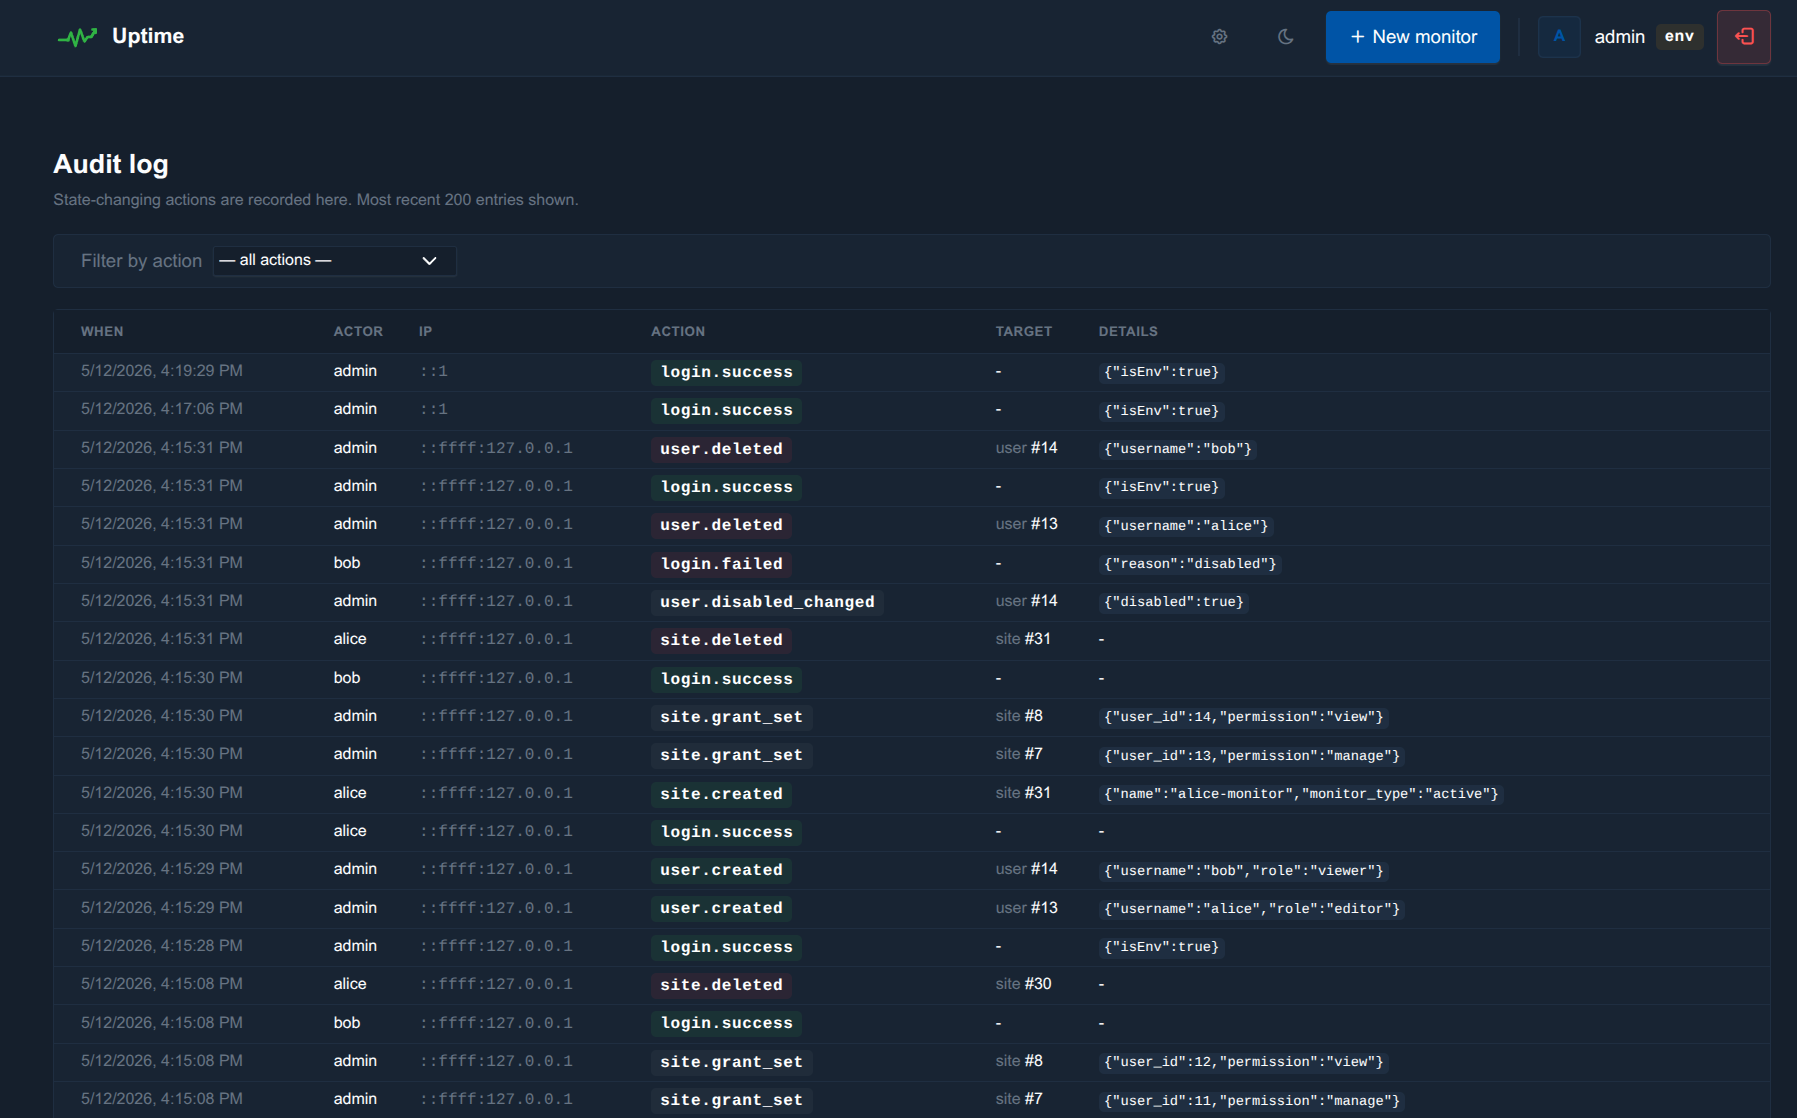This screenshot has height=1118, width=1797.
Task: Click the user.deleted badge for bob
Action: [x=722, y=449]
